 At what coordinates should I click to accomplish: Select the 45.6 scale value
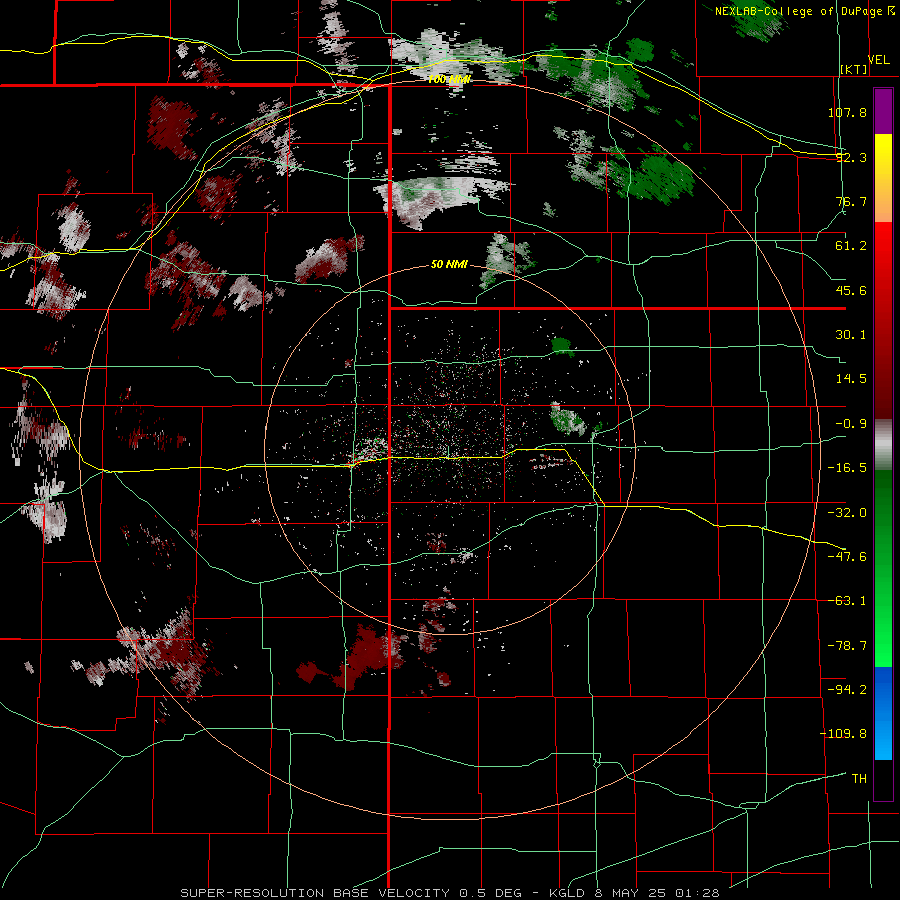tap(851, 290)
